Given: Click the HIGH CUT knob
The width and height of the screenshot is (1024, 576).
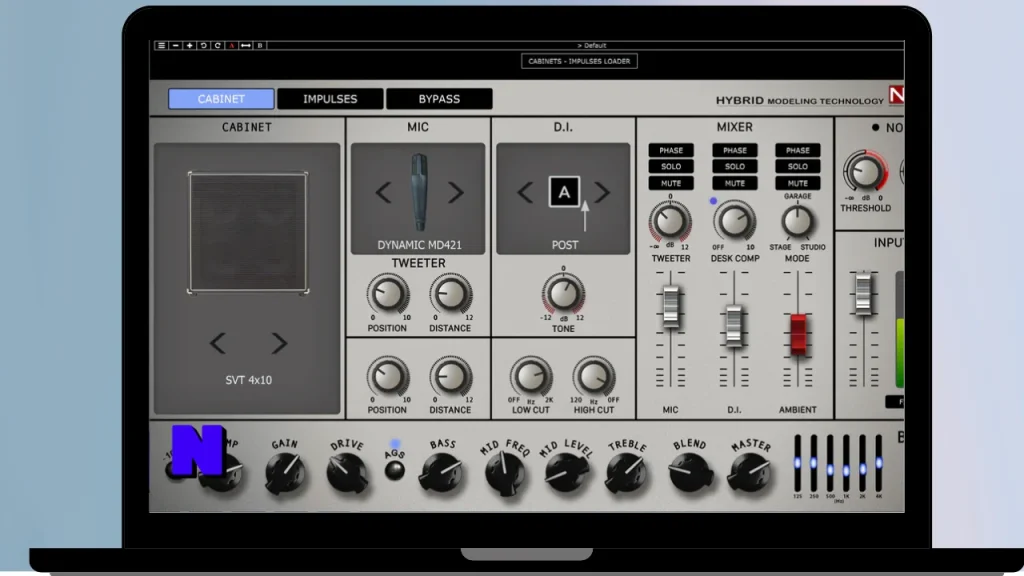Looking at the screenshot, I should [594, 376].
